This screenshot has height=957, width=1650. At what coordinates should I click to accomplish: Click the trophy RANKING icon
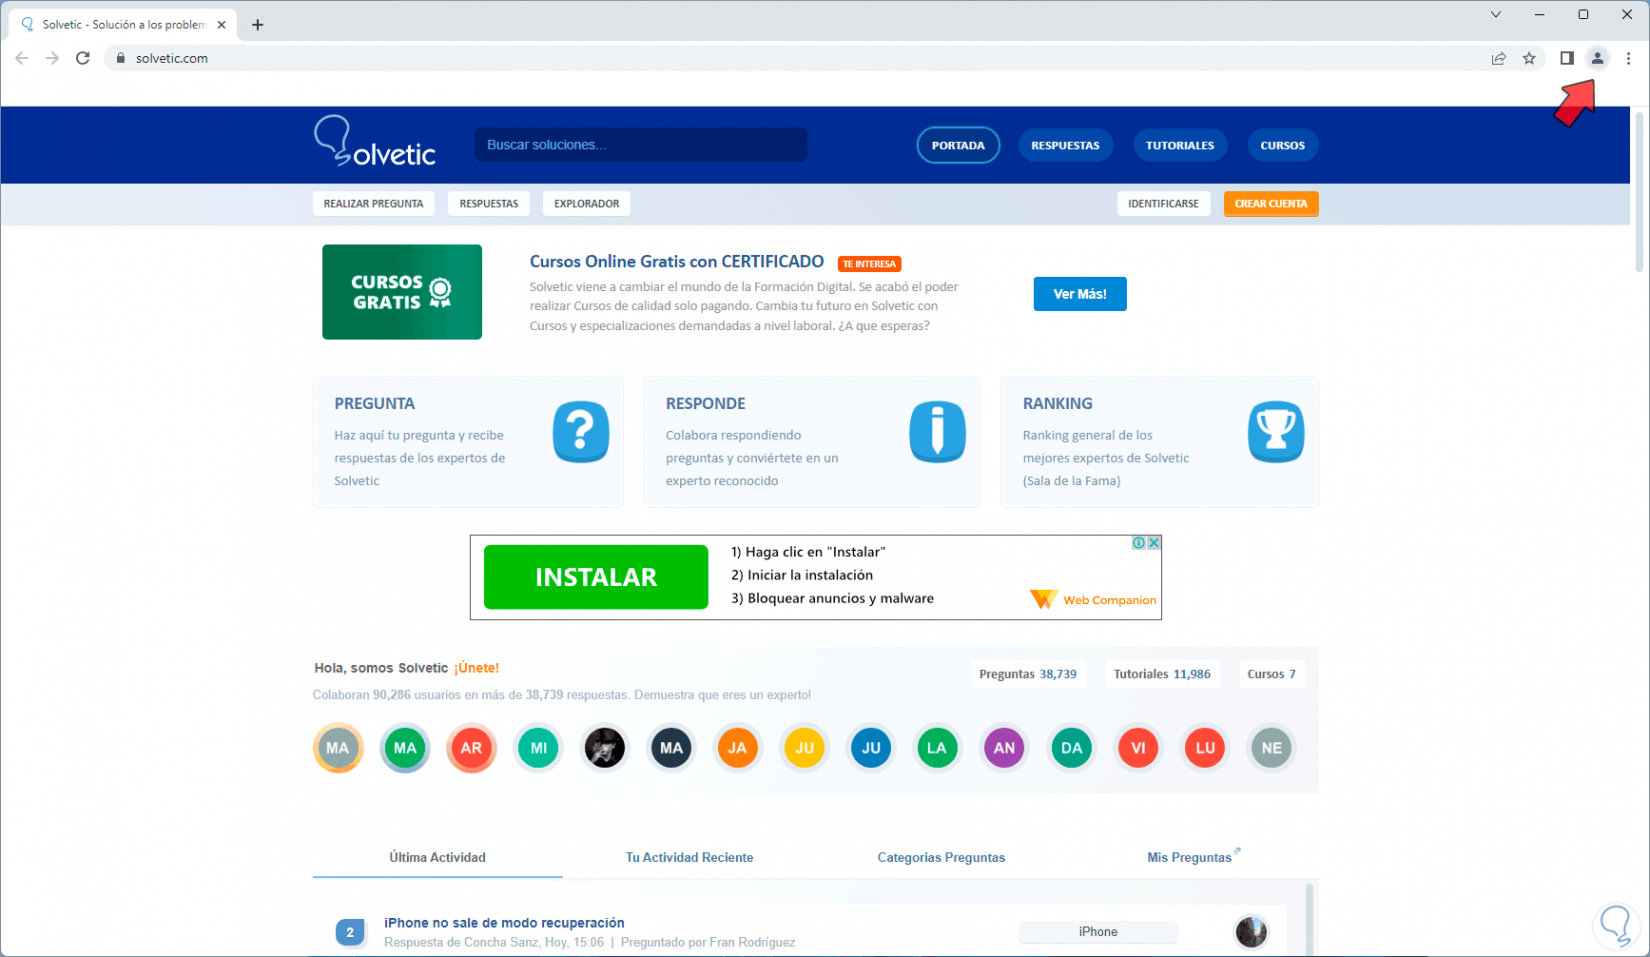(x=1276, y=432)
